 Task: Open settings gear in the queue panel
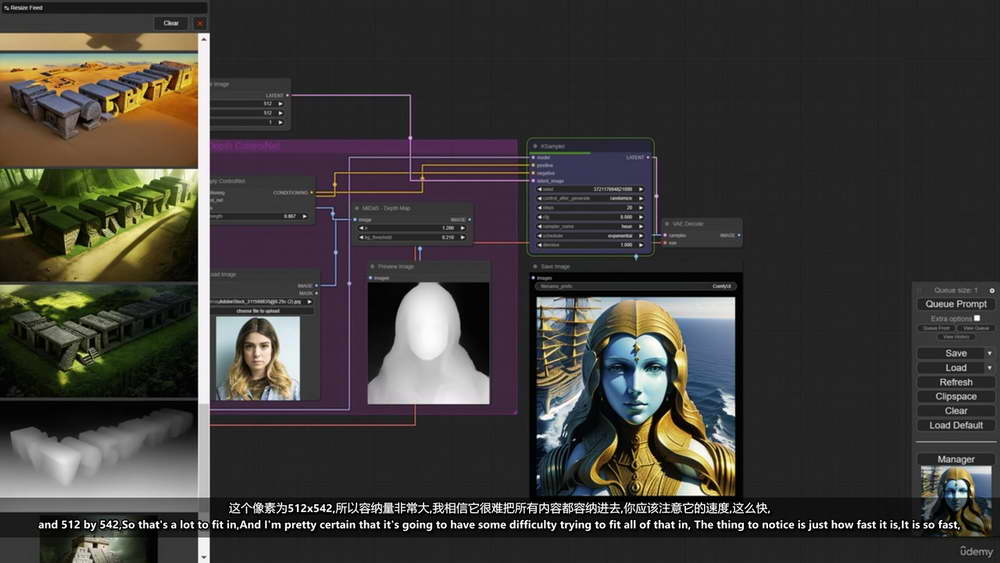pyautogui.click(x=992, y=290)
